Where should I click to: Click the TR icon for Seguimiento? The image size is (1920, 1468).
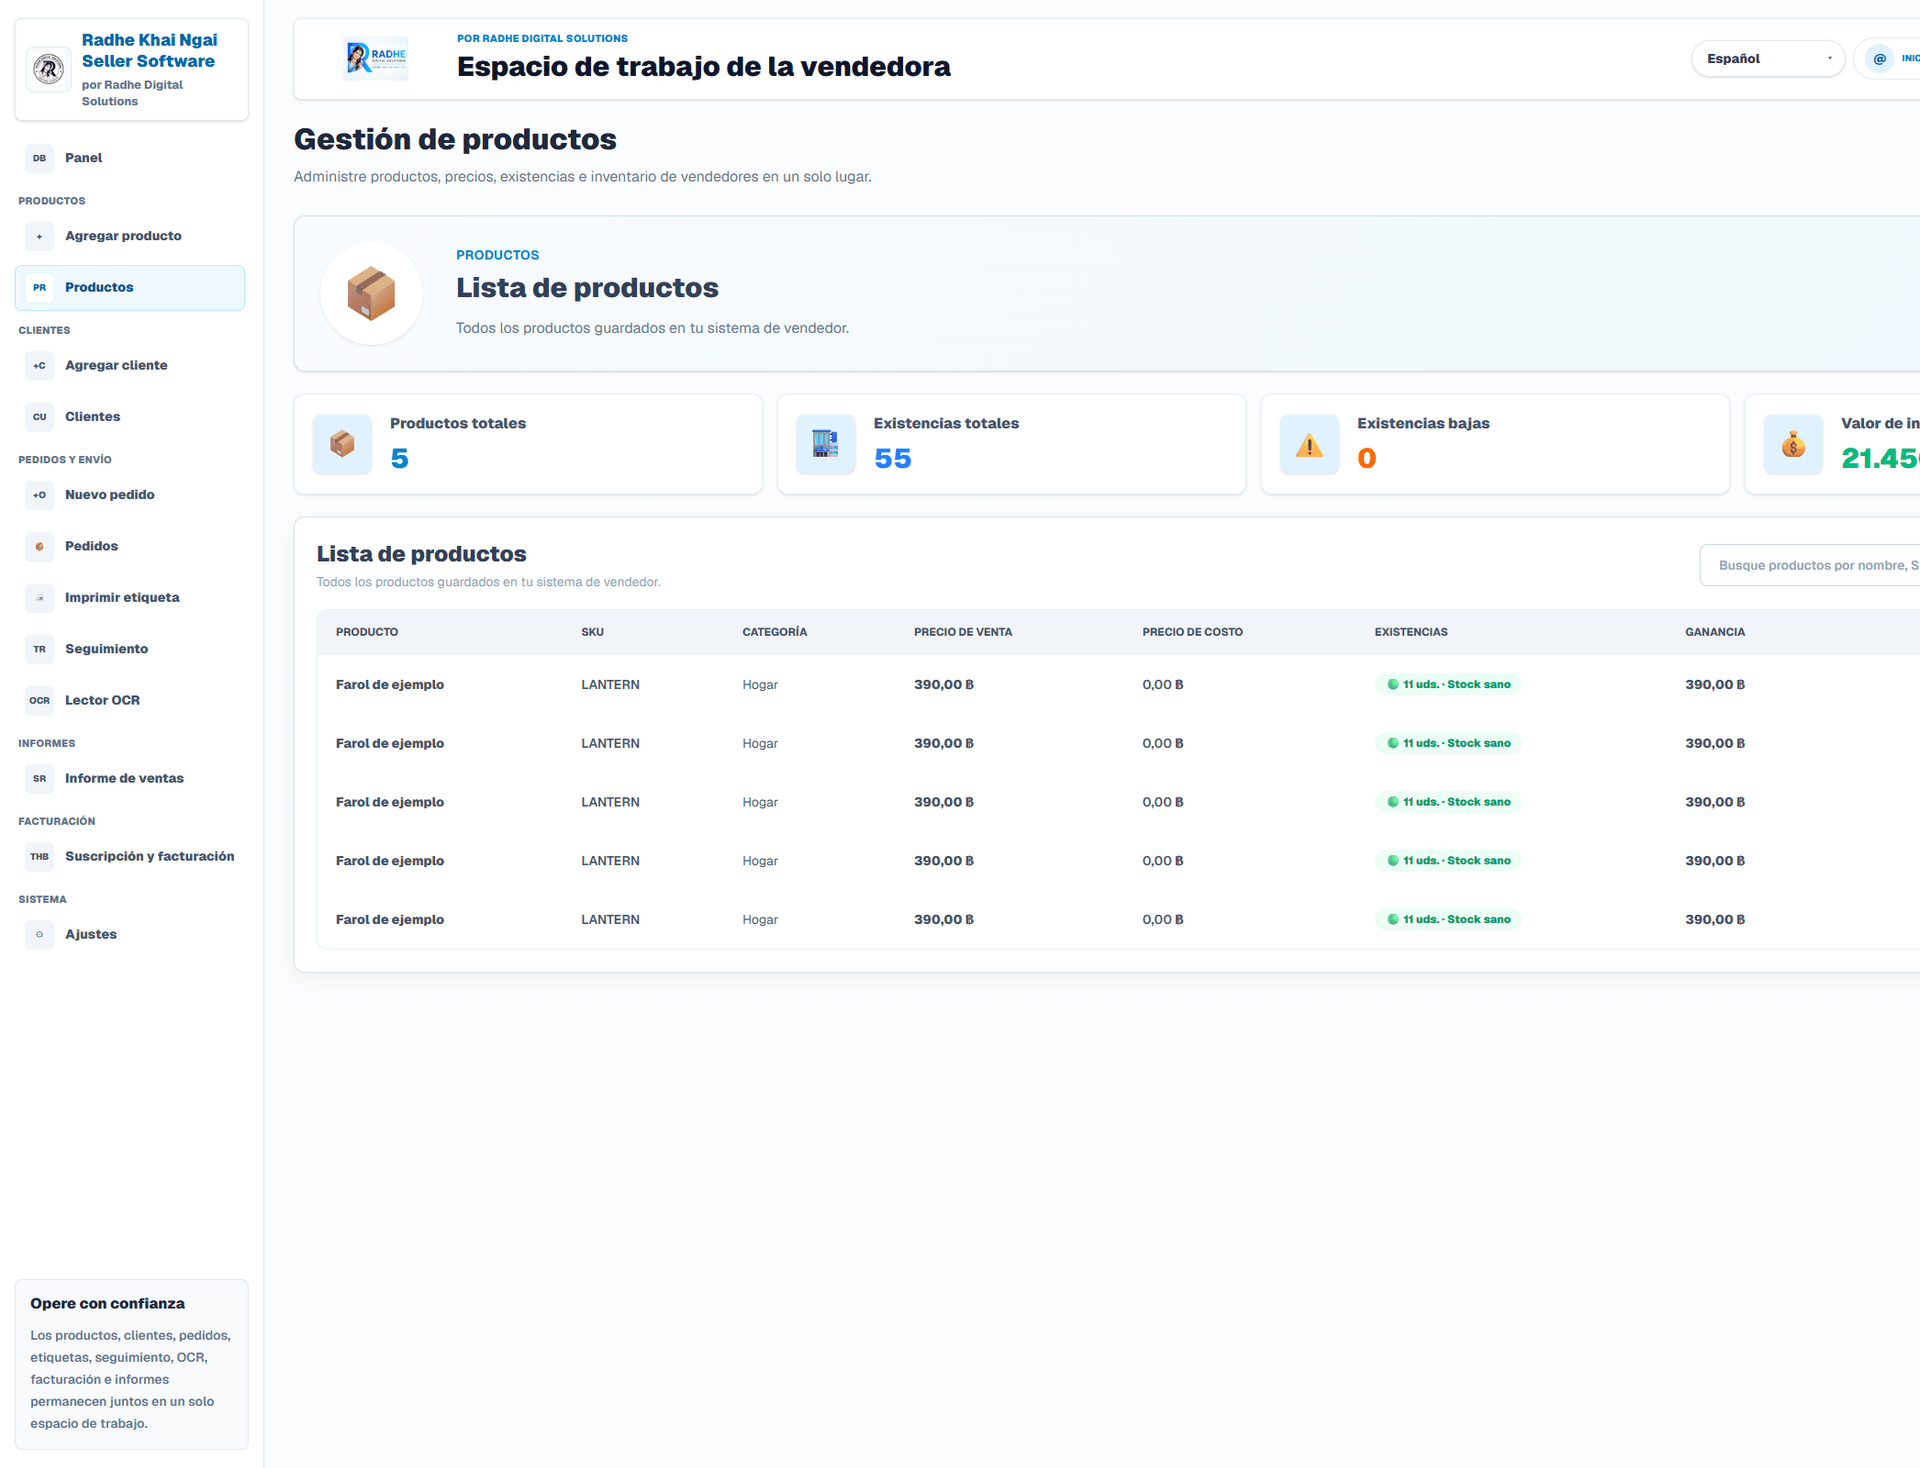[x=39, y=649]
